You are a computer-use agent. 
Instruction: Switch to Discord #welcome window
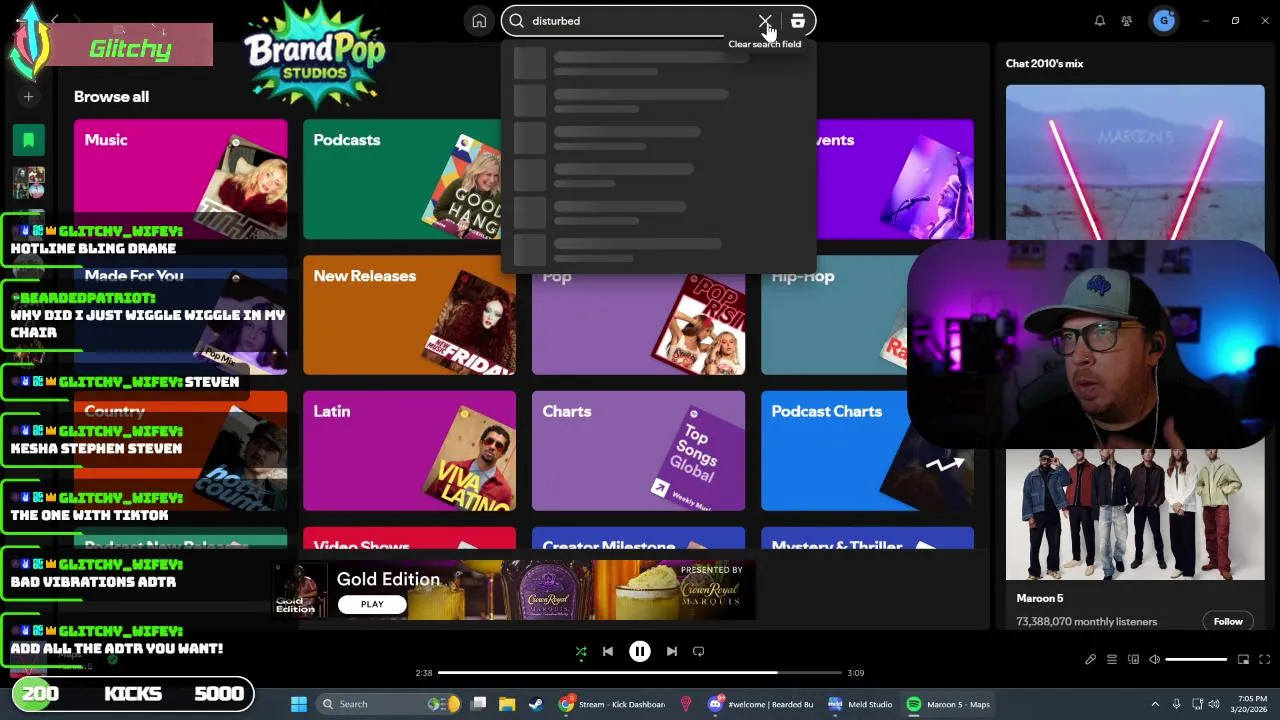click(x=762, y=704)
